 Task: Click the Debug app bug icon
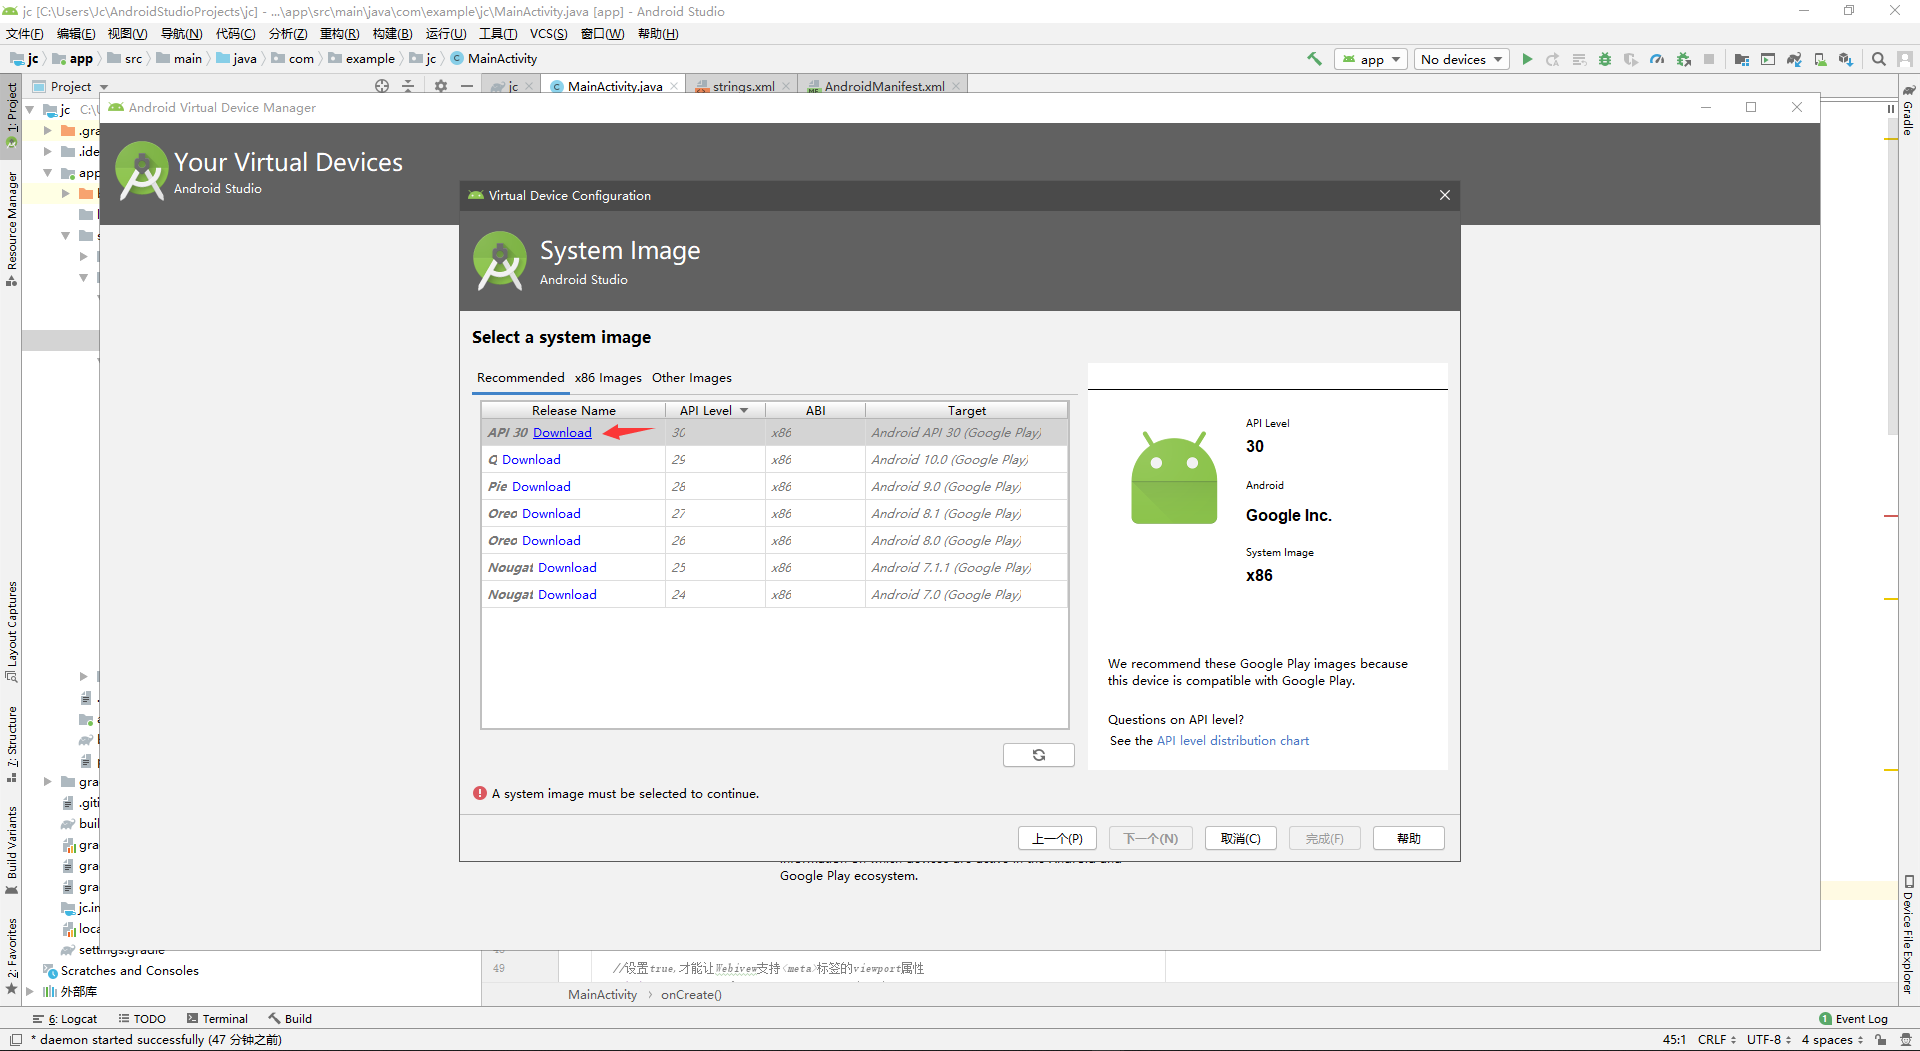[1605, 59]
